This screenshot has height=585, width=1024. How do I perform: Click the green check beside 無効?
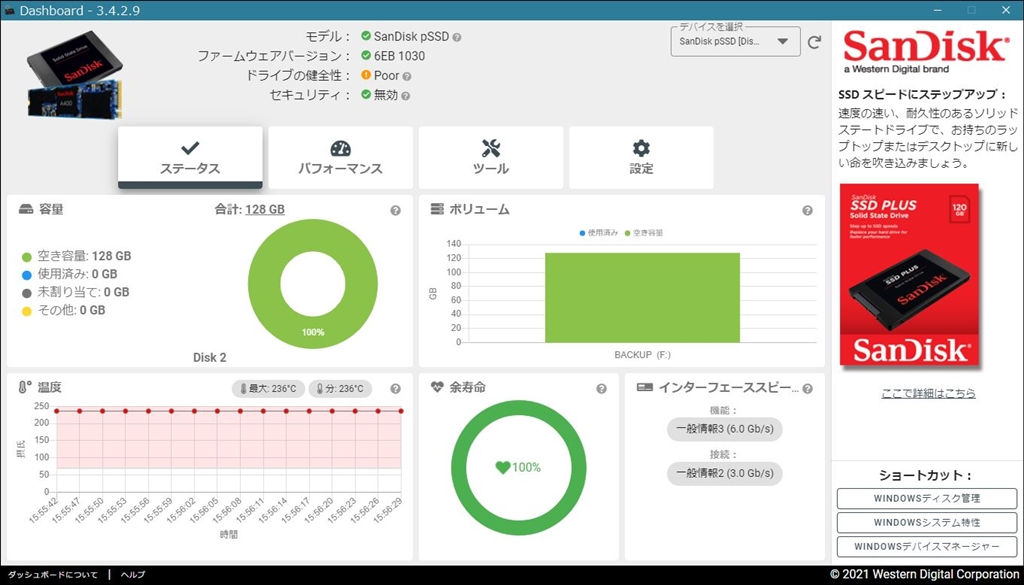click(x=366, y=95)
